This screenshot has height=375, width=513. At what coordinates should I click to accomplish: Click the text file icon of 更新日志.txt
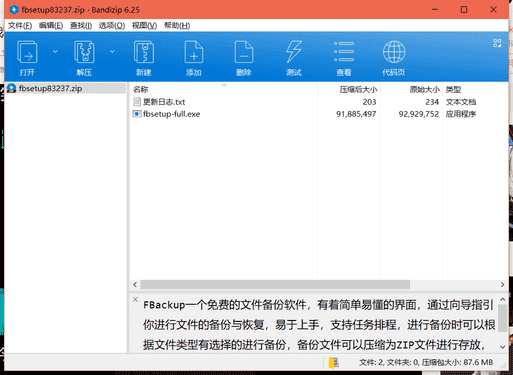137,102
